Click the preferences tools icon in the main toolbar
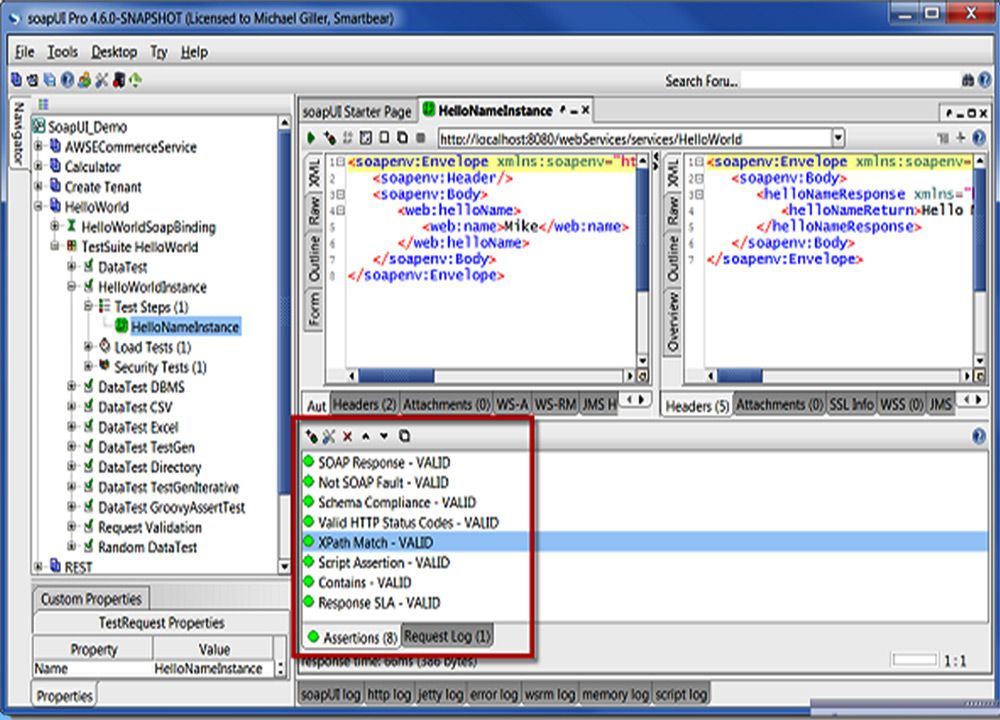Viewport: 1000px width, 720px height. click(x=101, y=80)
